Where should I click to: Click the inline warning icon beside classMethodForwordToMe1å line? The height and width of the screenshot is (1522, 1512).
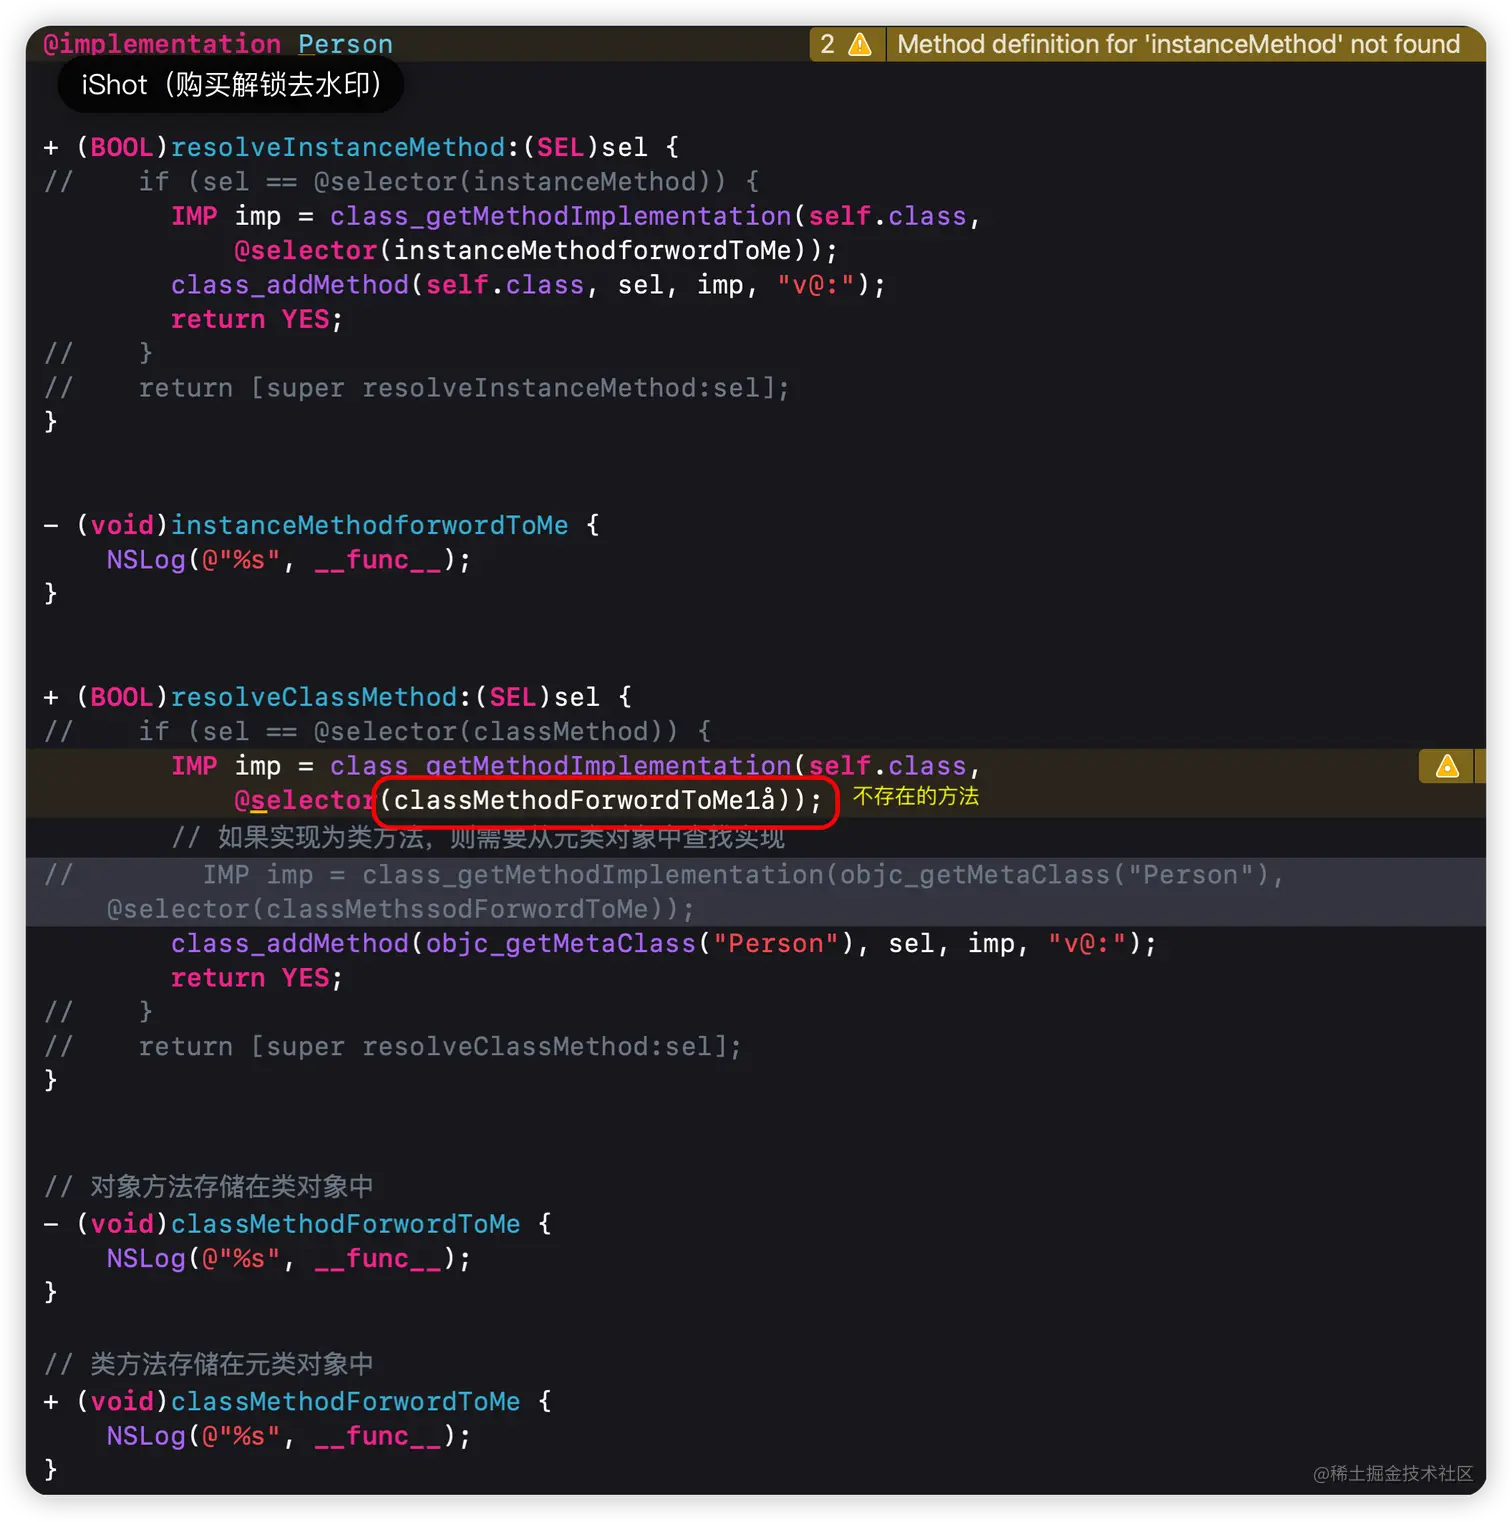(1446, 766)
